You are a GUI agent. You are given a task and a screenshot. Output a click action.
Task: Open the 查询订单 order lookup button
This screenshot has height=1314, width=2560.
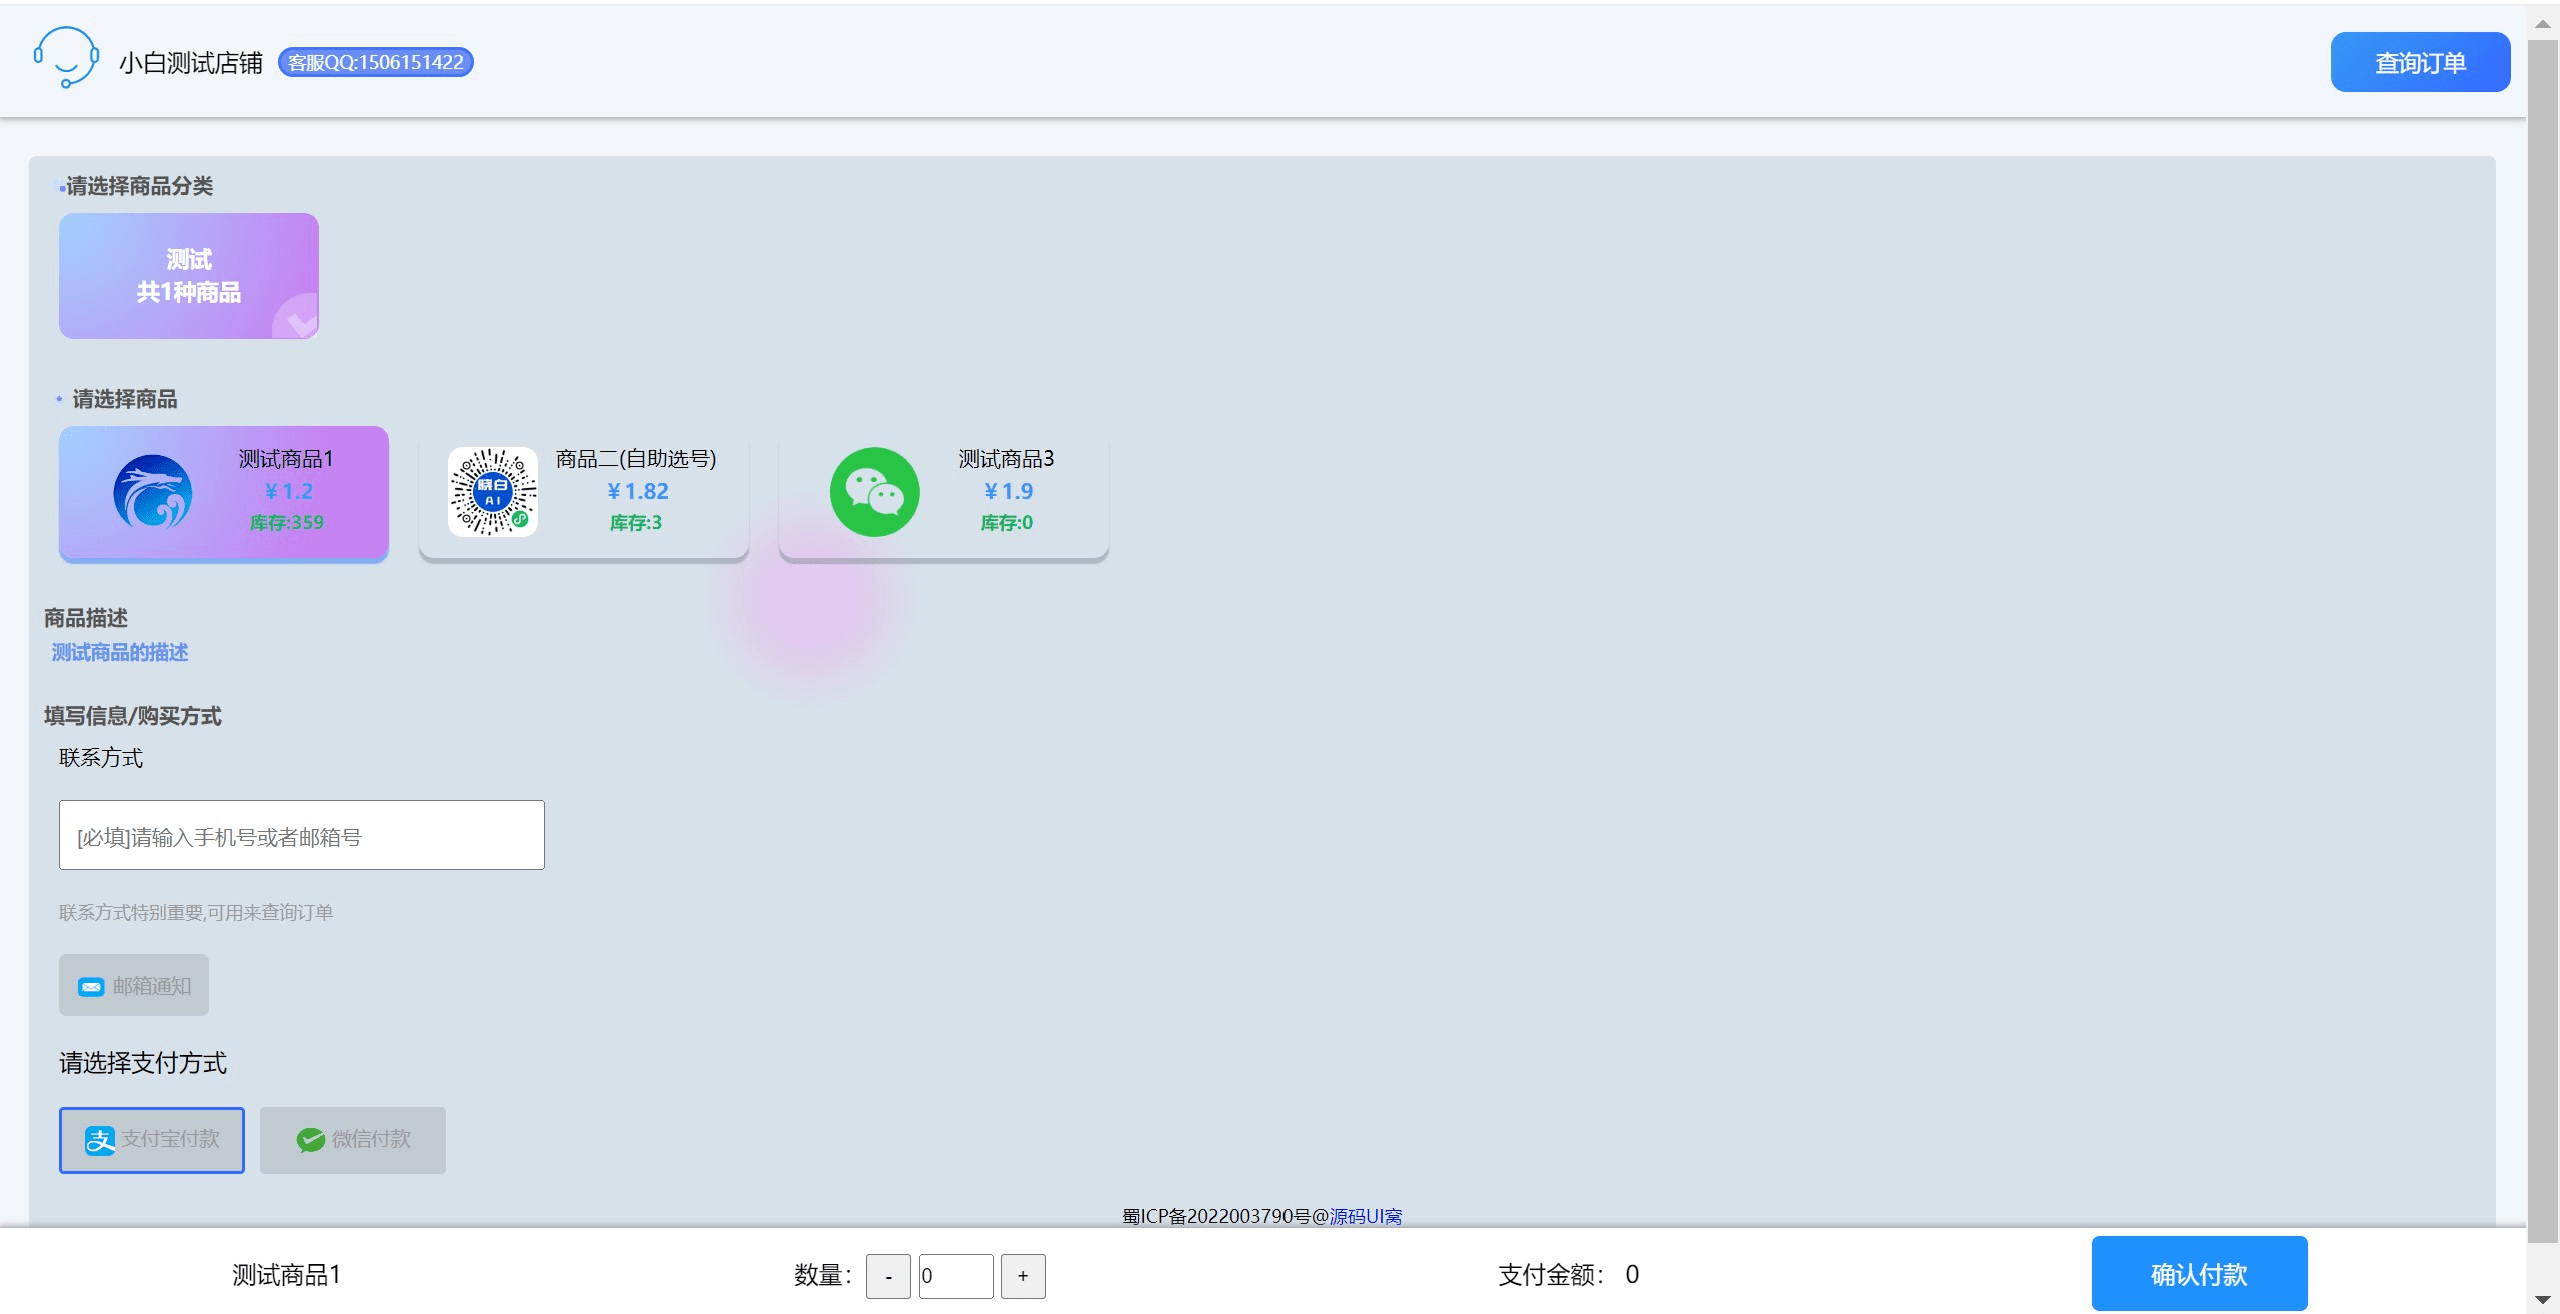click(x=2420, y=62)
